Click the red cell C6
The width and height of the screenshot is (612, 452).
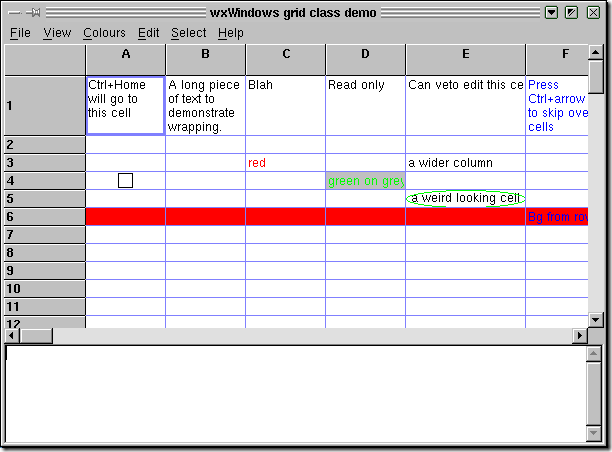(x=286, y=217)
